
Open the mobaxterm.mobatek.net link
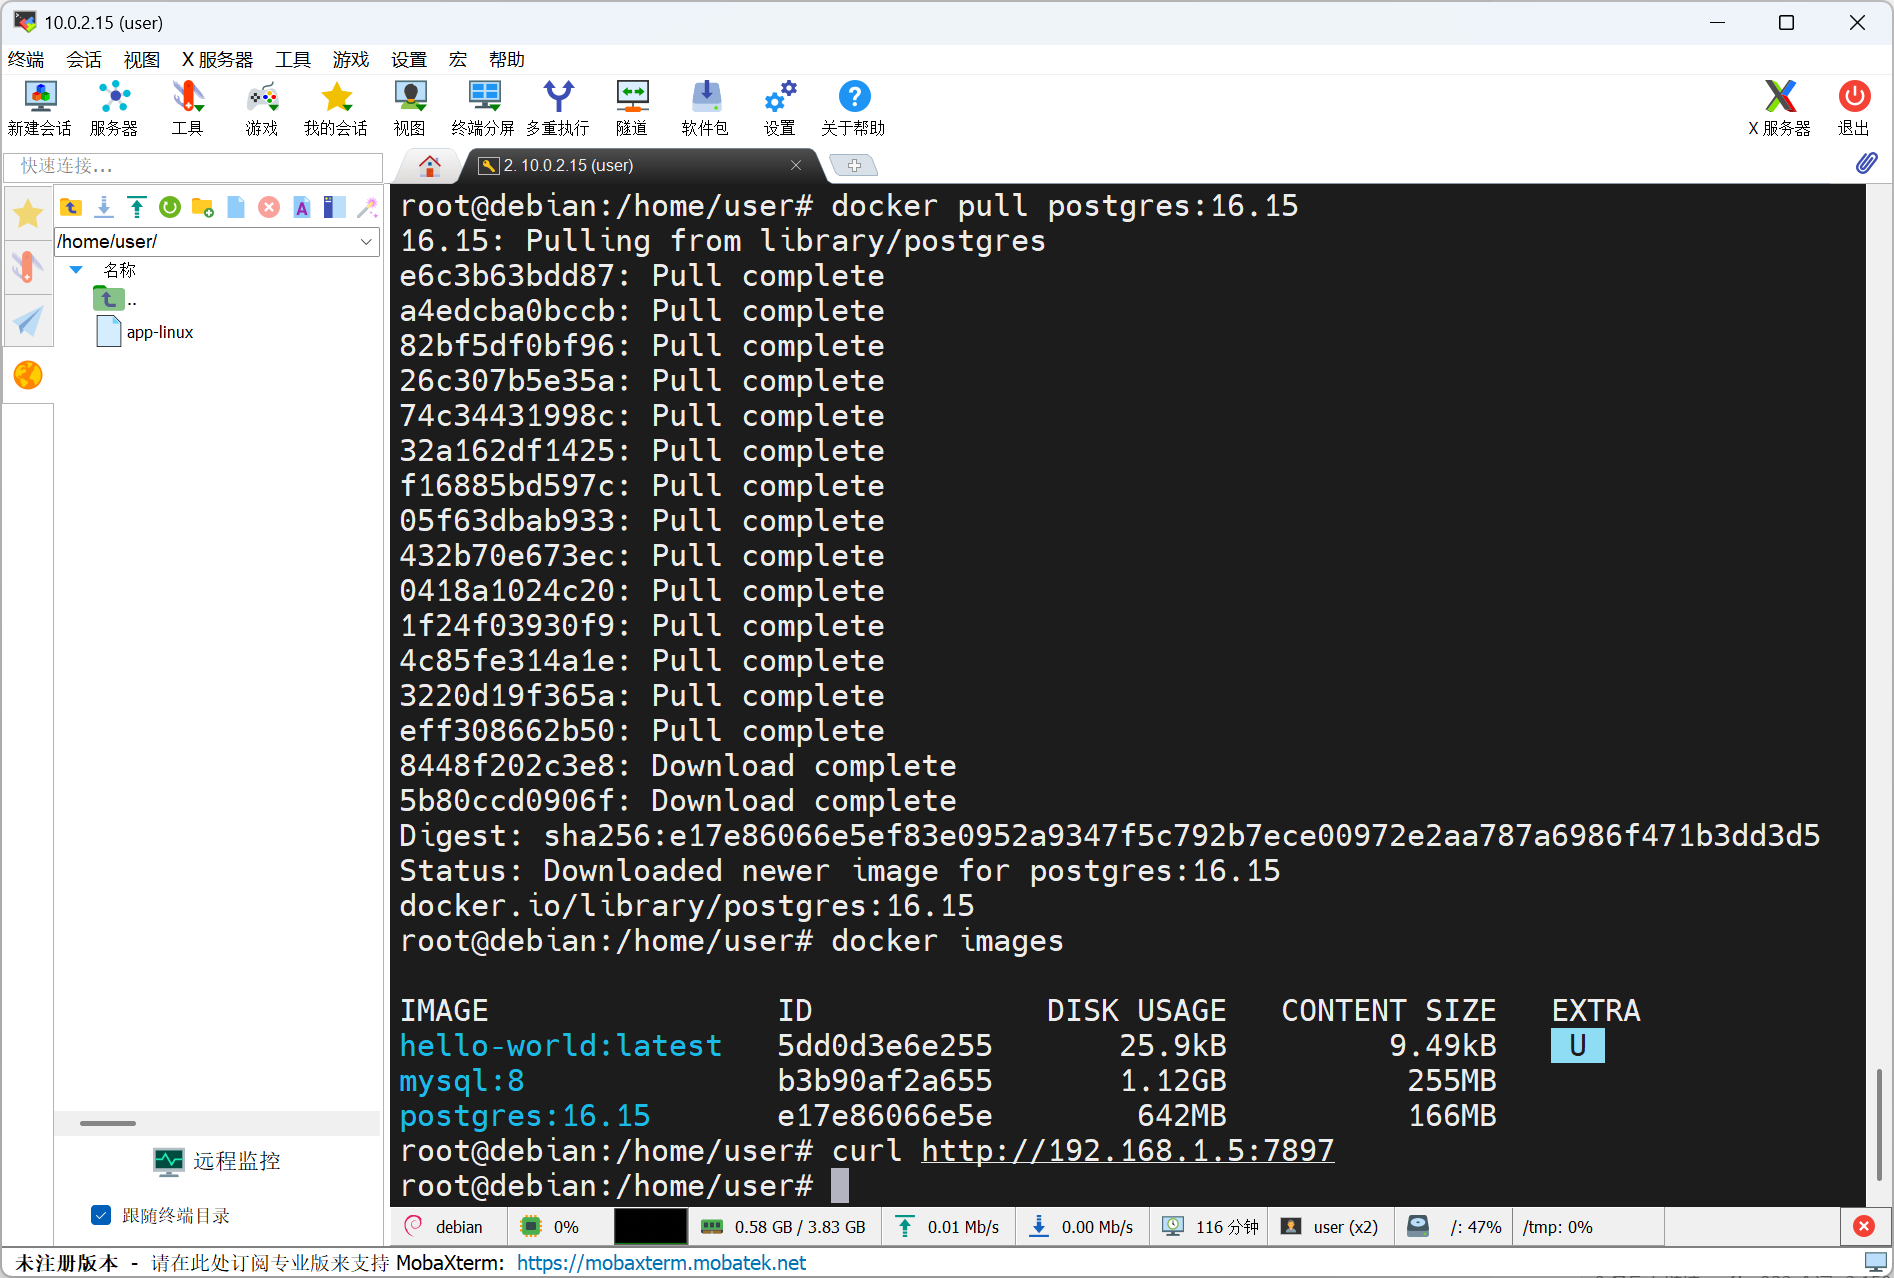[x=661, y=1263]
